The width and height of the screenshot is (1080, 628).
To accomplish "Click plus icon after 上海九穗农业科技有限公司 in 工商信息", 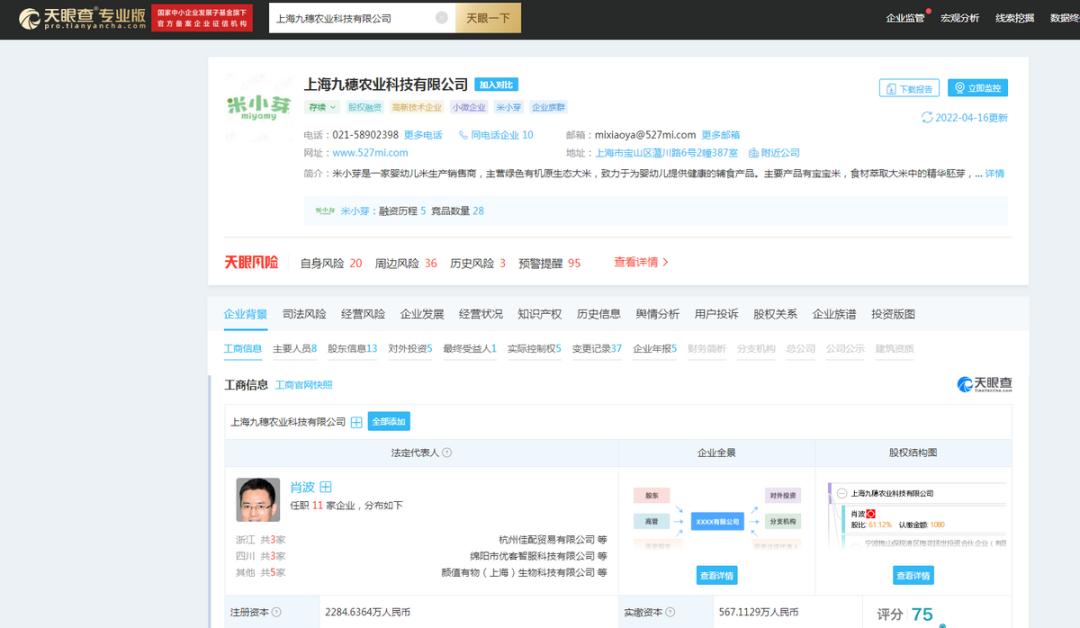I will coord(356,421).
